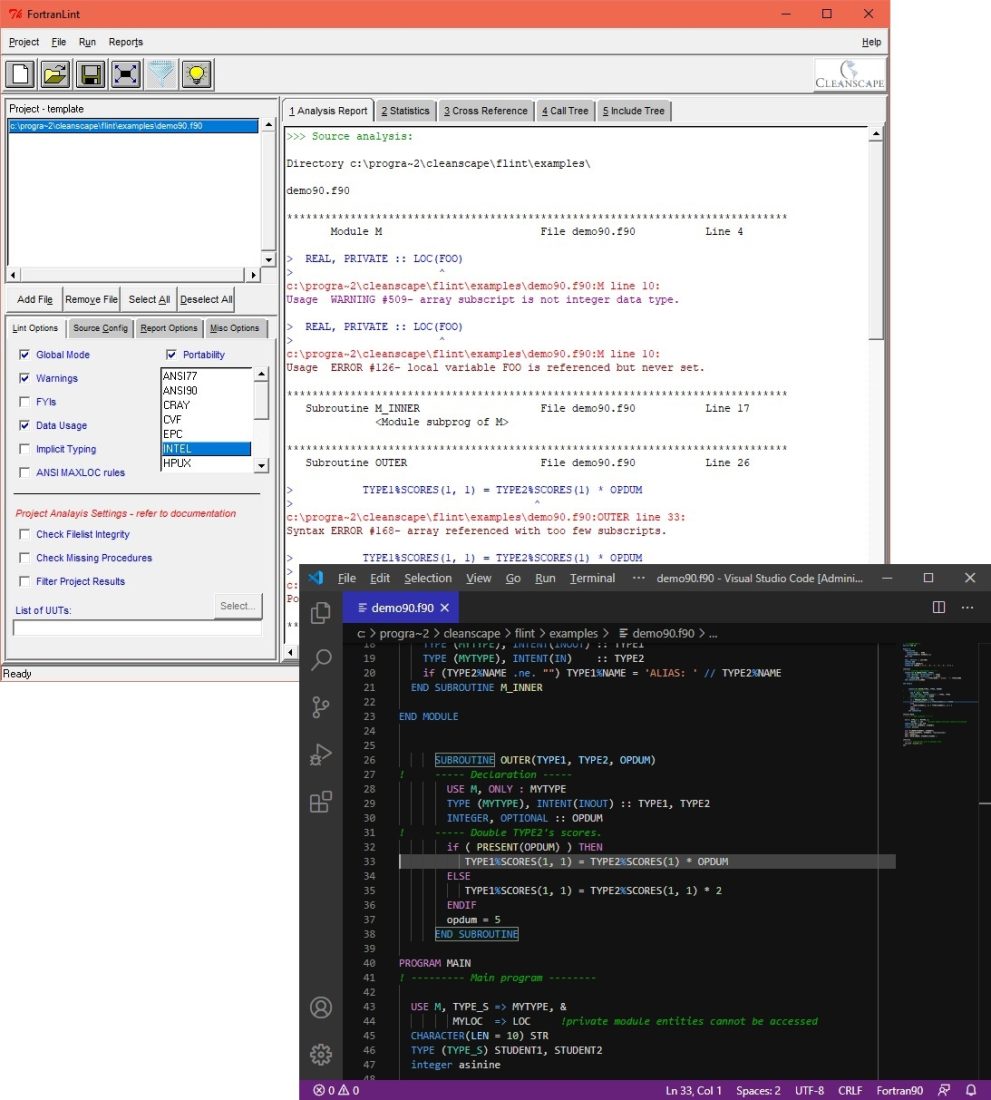Click the Cleanscape logo

tap(849, 75)
